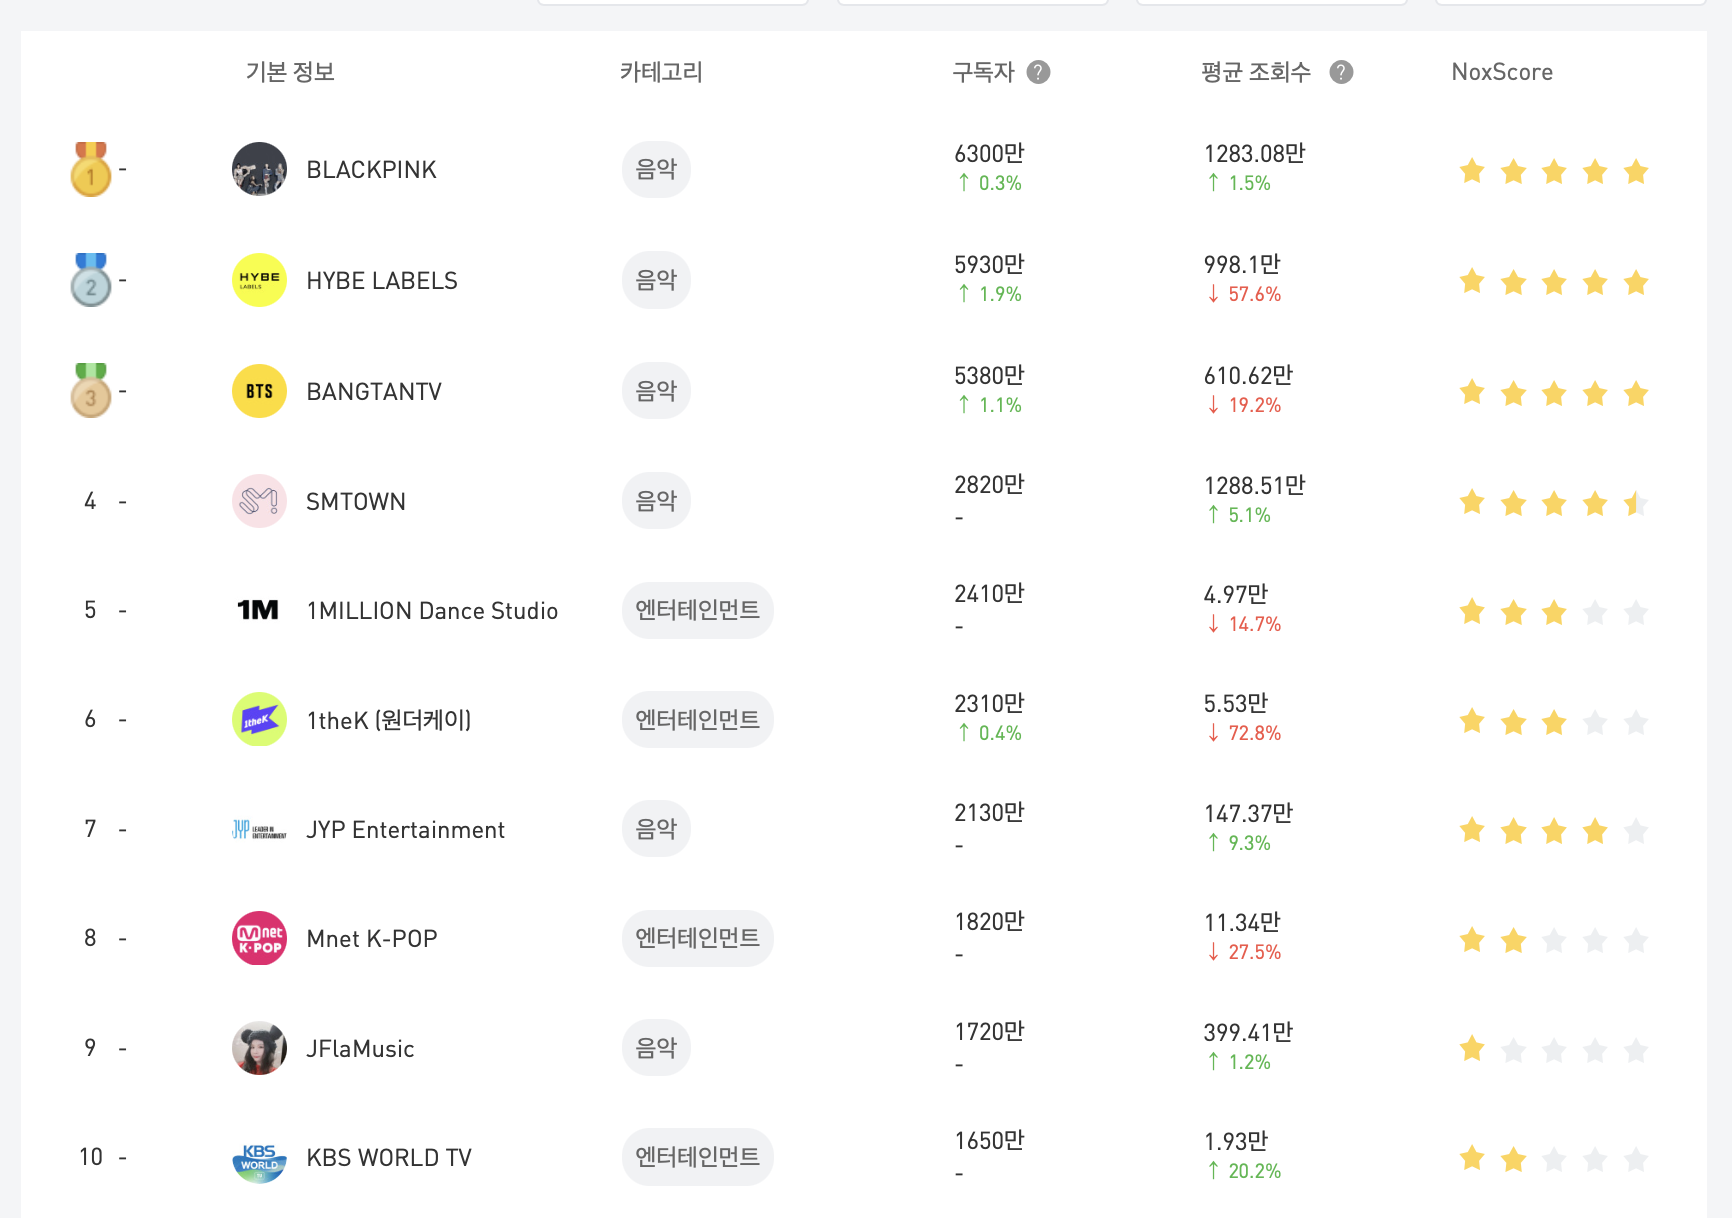
Task: Click 음악 category tag for BLACKPINK
Action: point(656,169)
